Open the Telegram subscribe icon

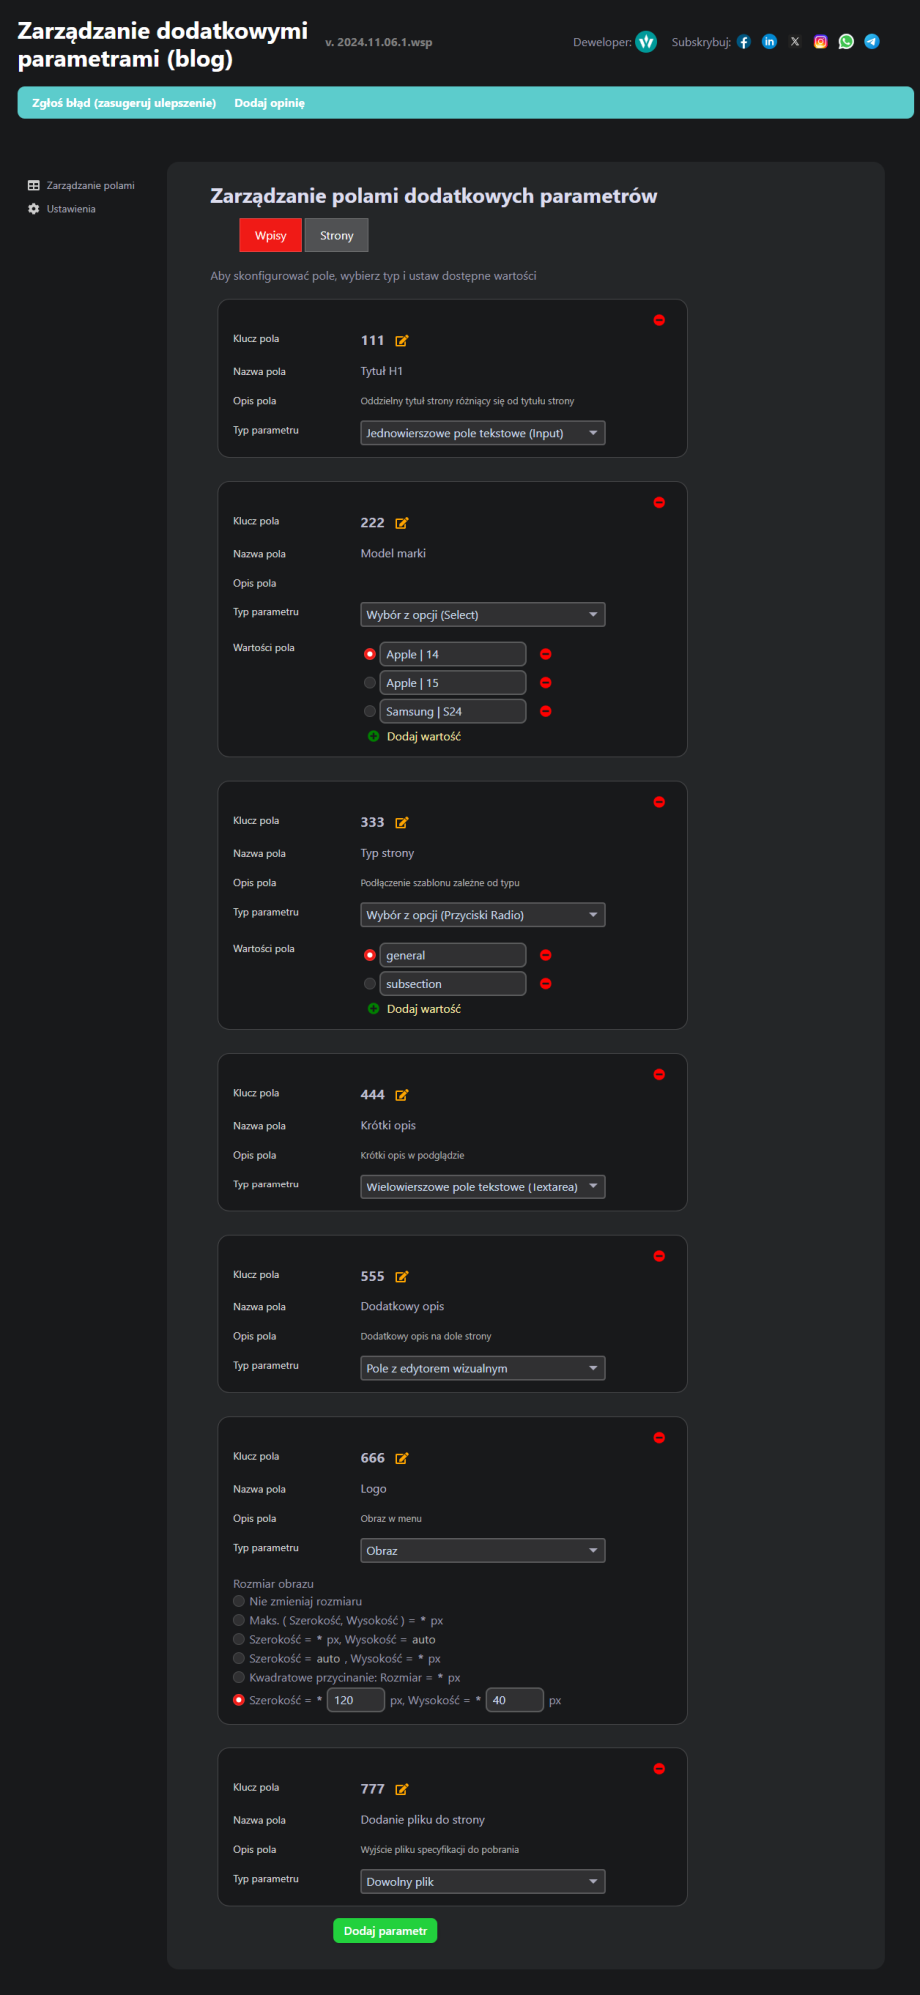(872, 42)
